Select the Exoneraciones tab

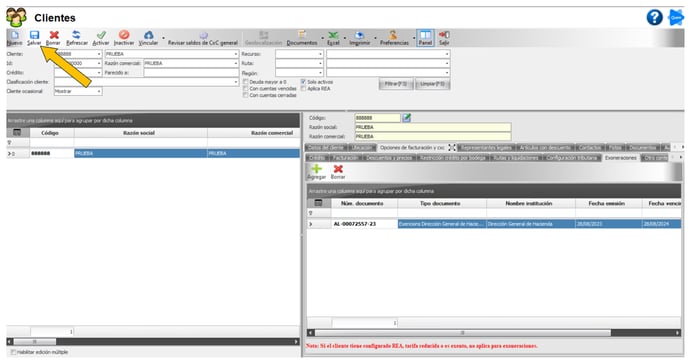(620, 157)
